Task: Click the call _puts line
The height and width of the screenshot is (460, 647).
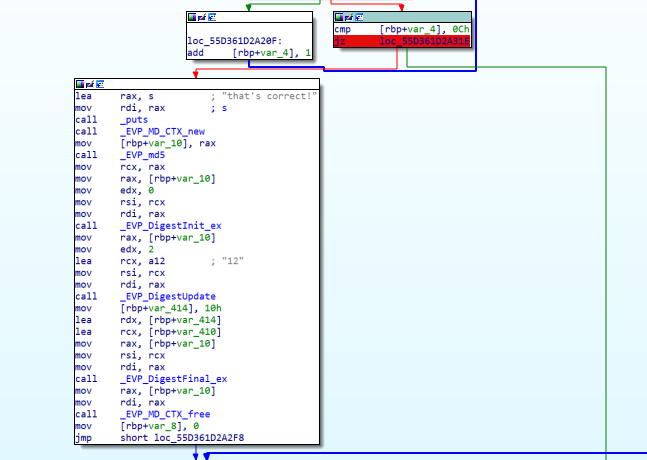Action: pos(111,120)
